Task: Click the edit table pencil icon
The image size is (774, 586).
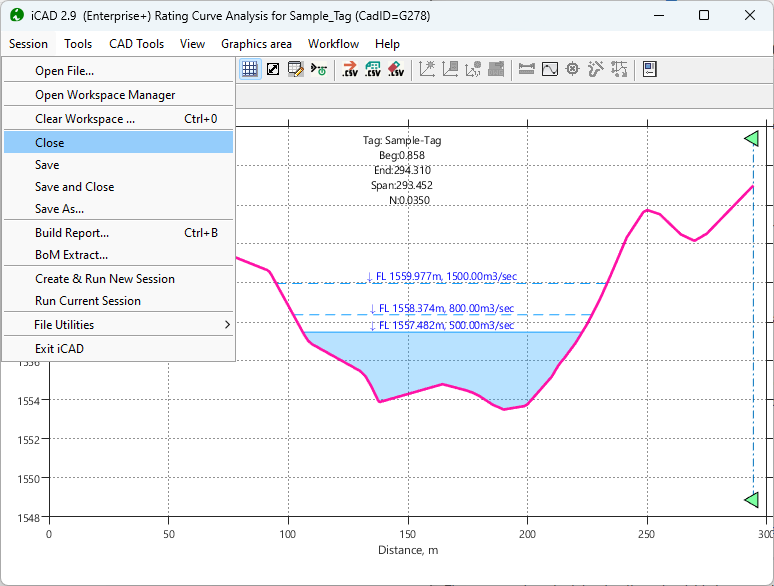Action: (x=295, y=69)
